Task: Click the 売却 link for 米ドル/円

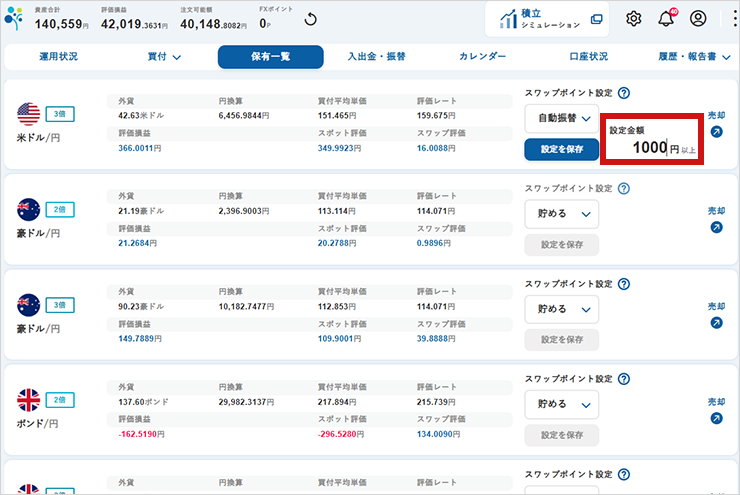Action: tap(716, 115)
